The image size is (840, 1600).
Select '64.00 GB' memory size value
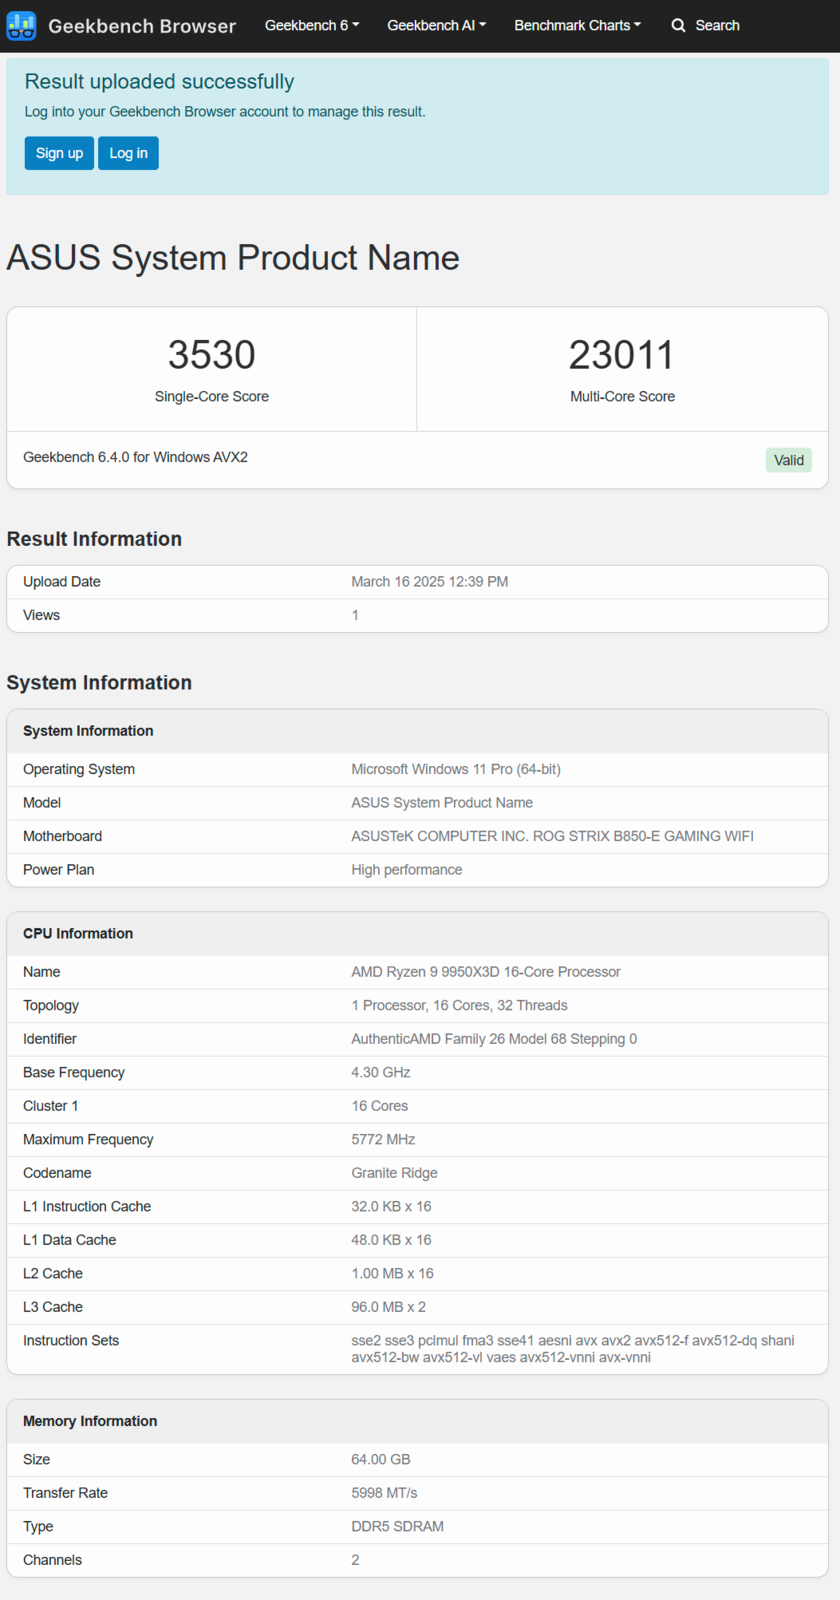point(381,1460)
